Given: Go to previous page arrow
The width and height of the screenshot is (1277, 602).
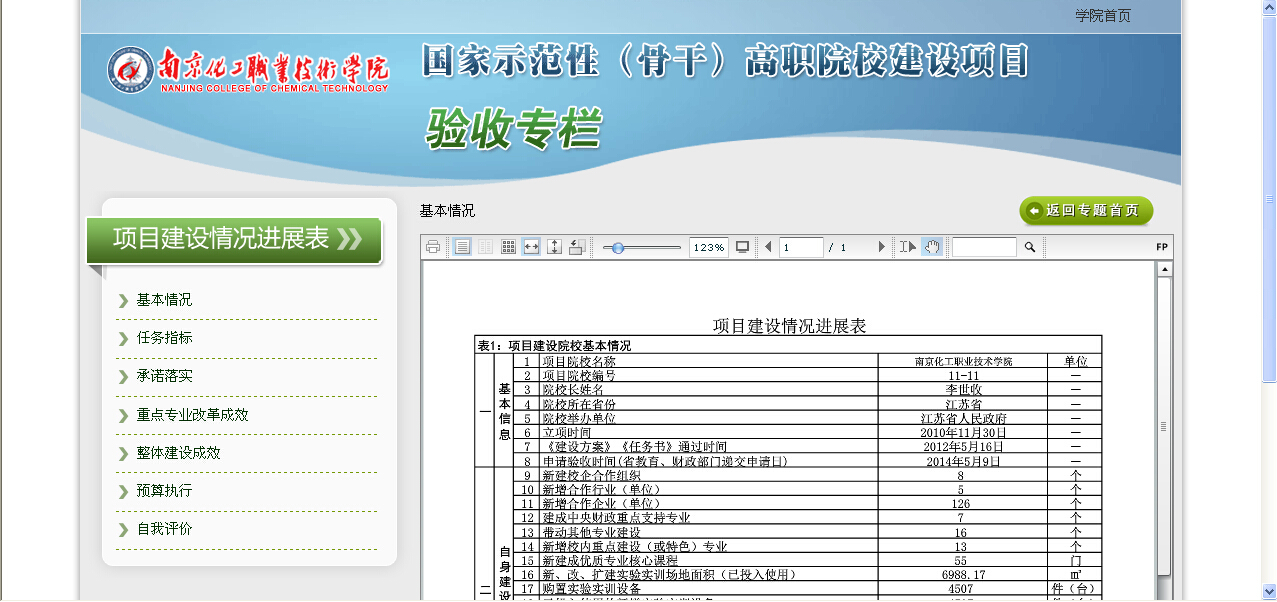Looking at the screenshot, I should pyautogui.click(x=768, y=247).
